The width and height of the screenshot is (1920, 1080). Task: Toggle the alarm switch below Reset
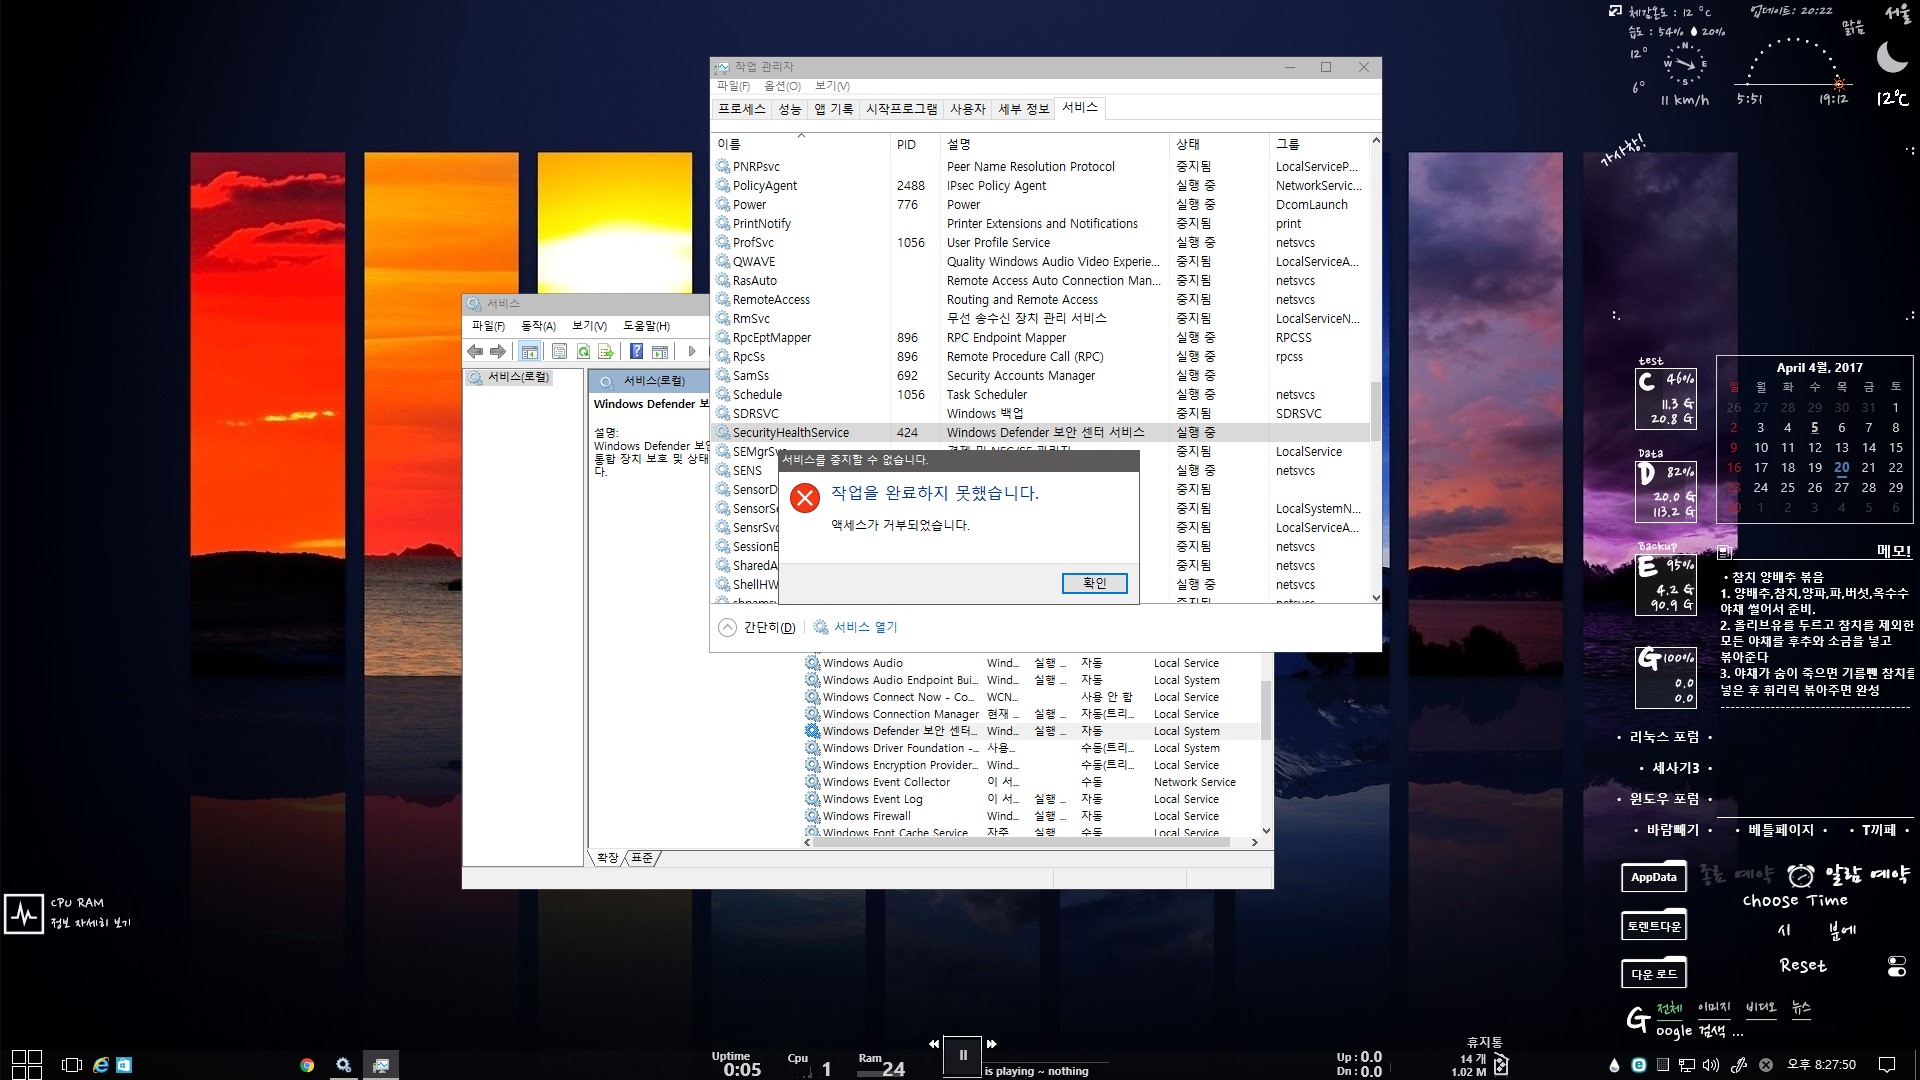pos(1897,966)
